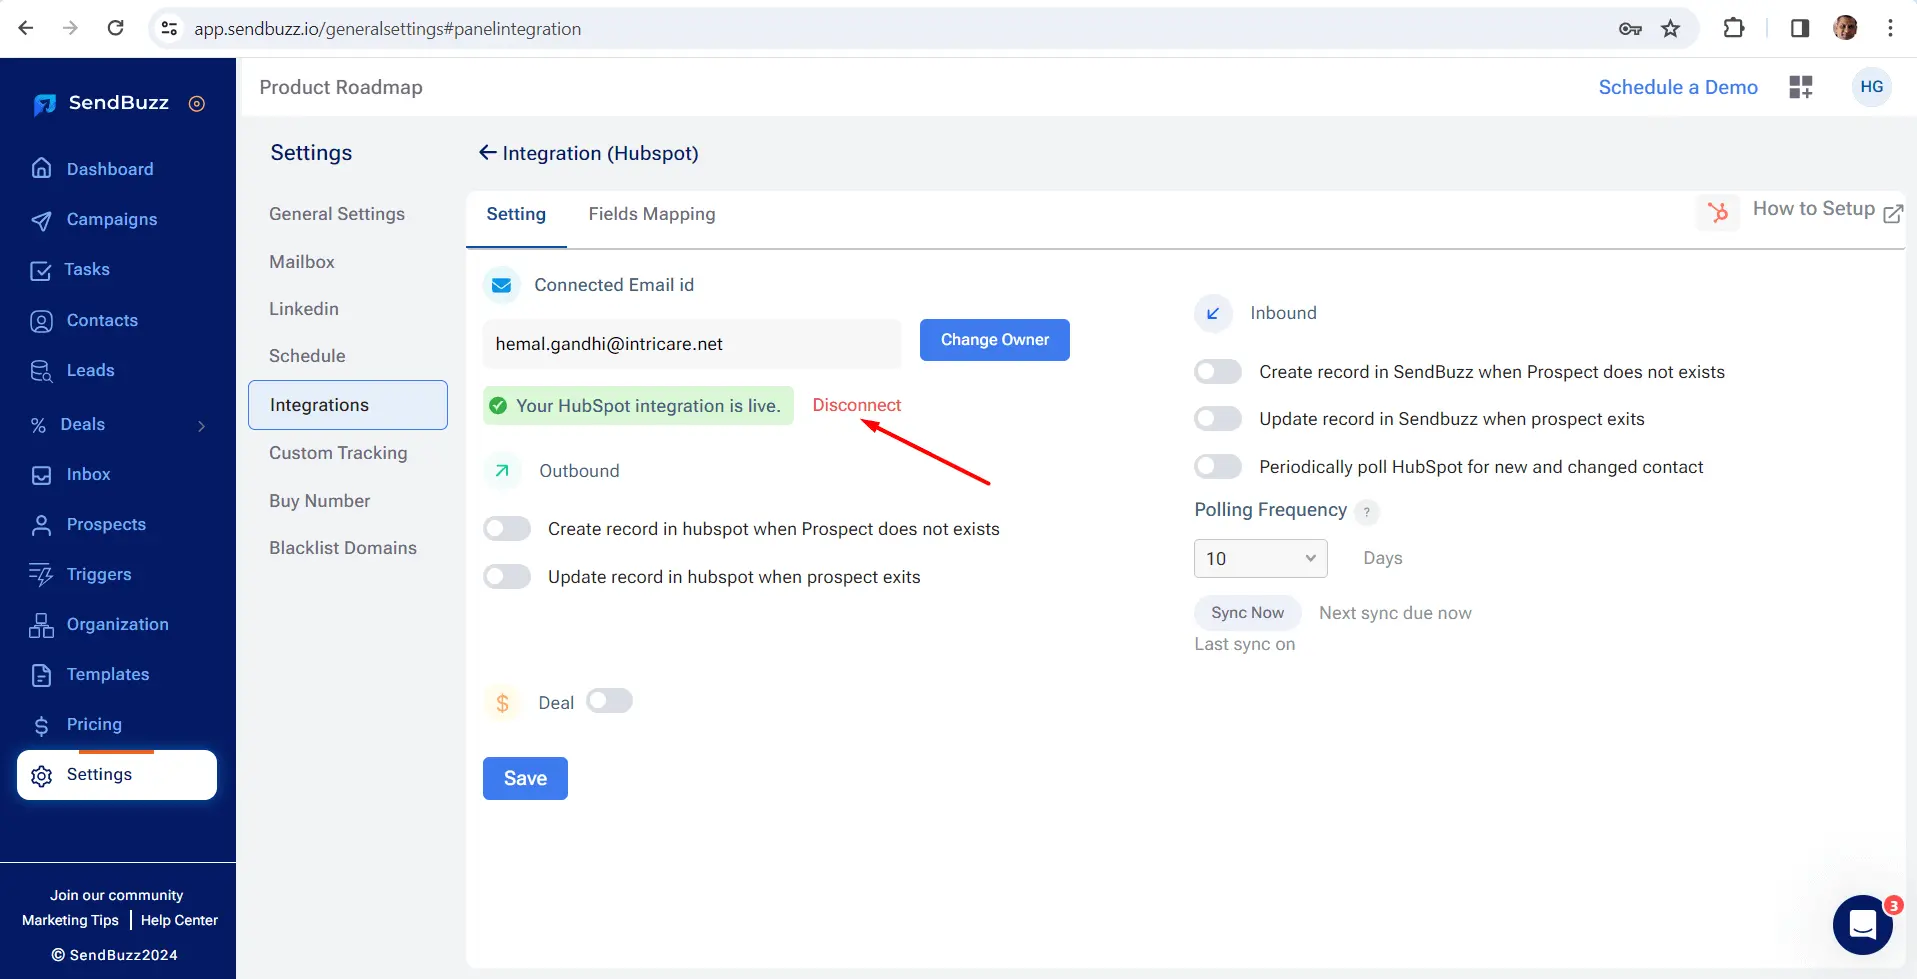Open the polling frequency dropdown

[x=1260, y=559]
